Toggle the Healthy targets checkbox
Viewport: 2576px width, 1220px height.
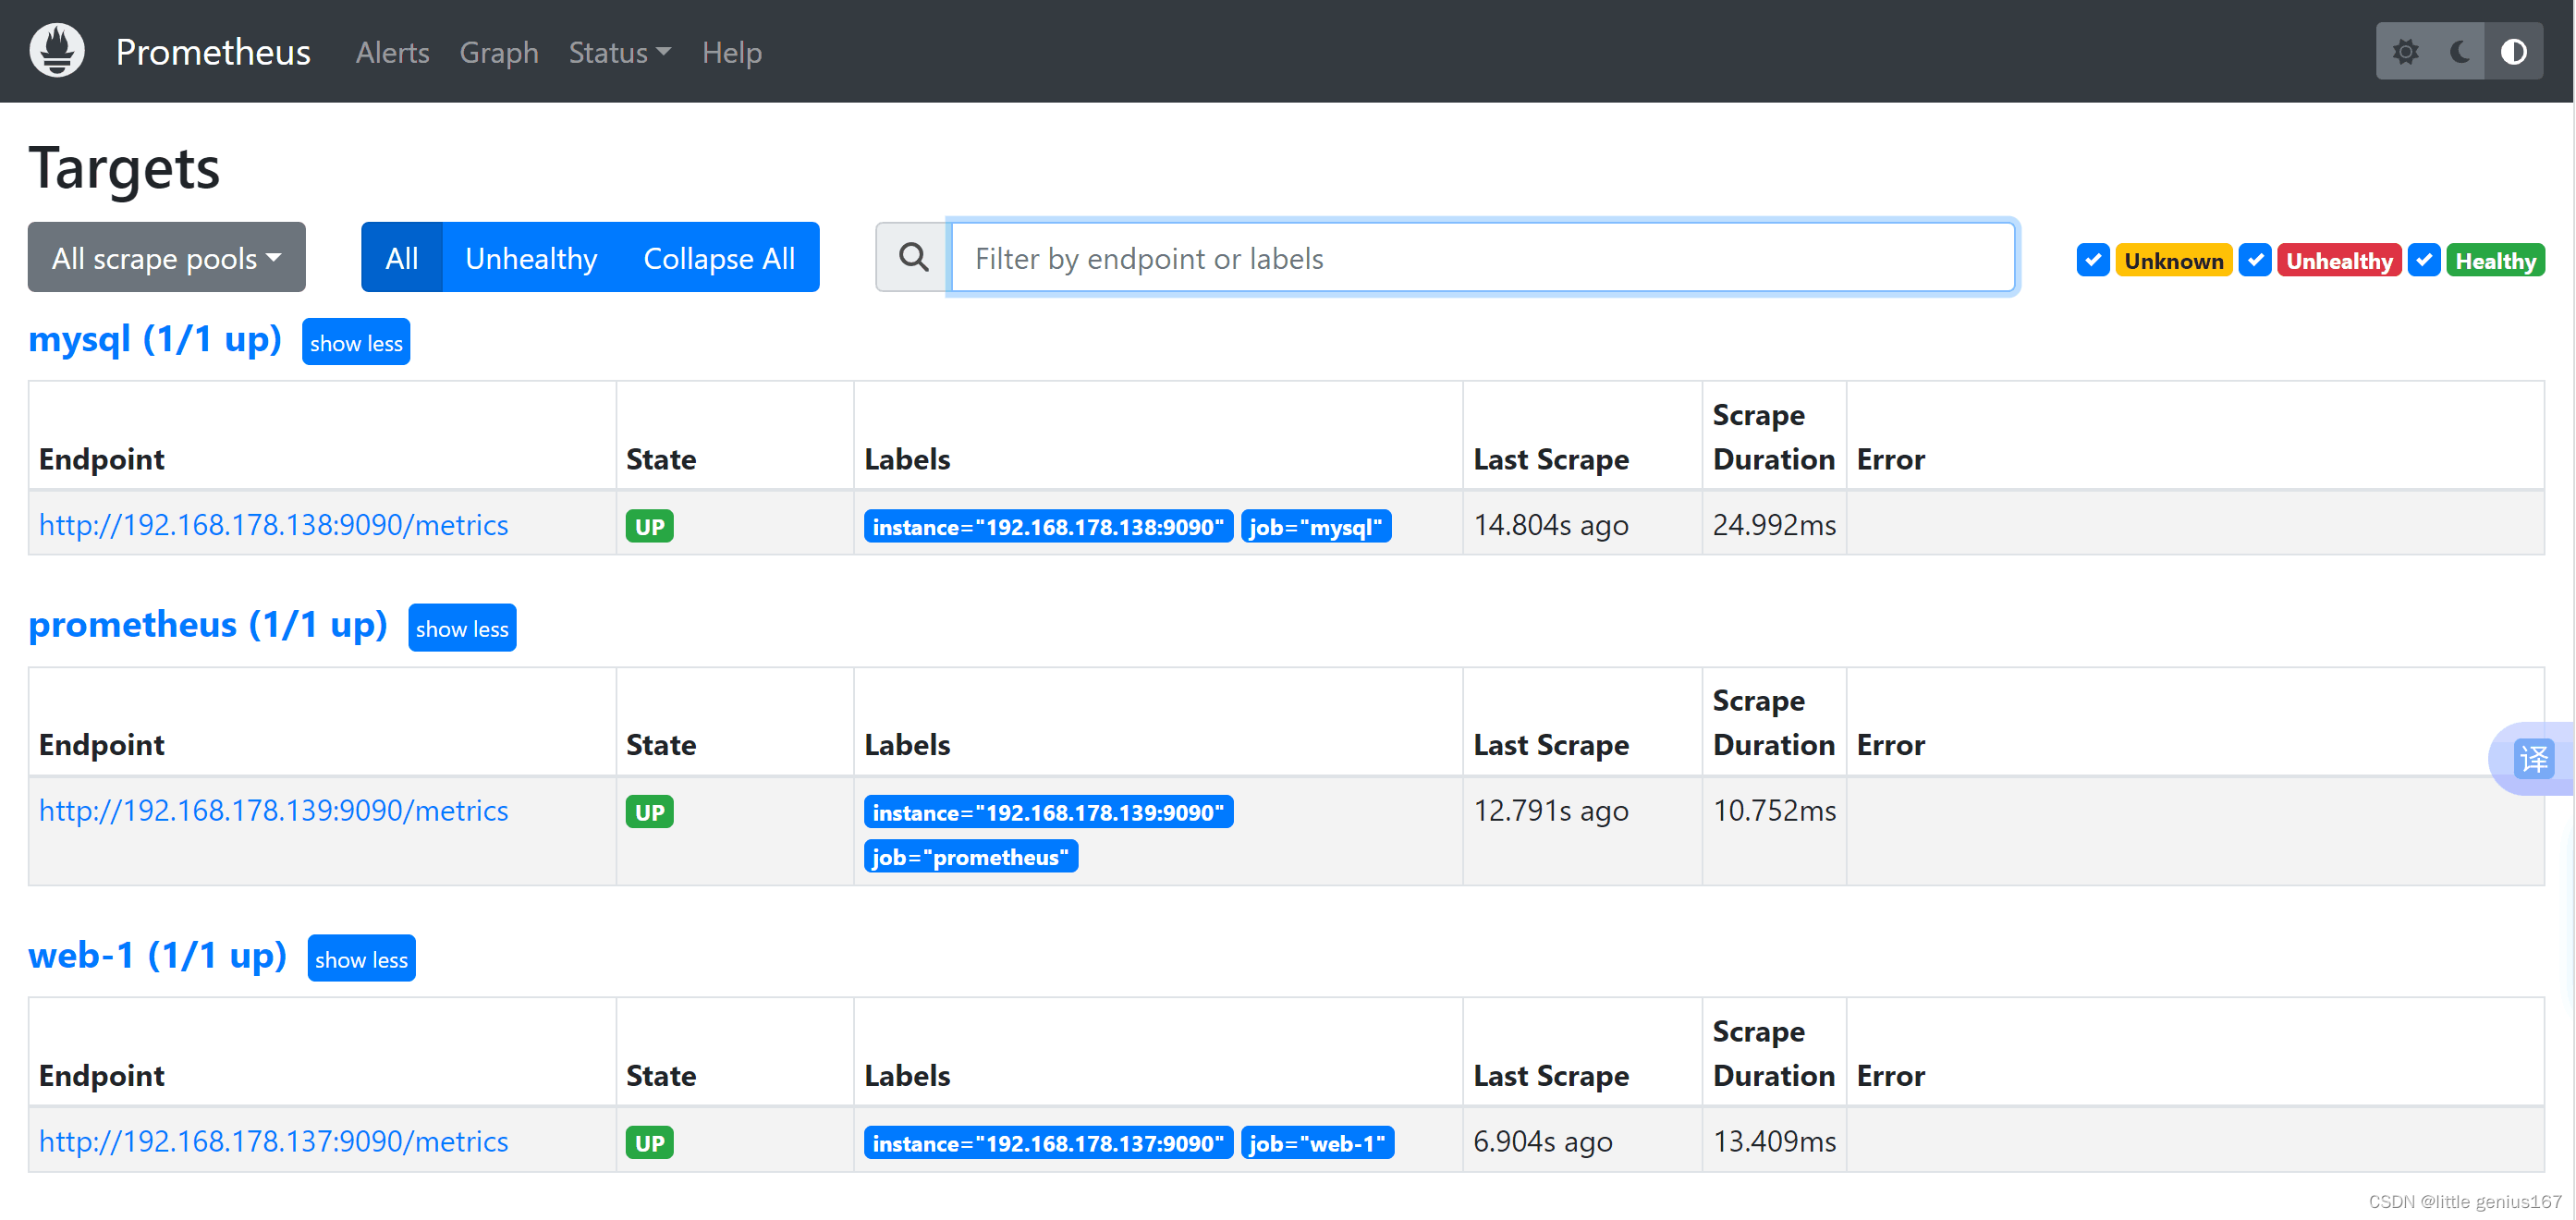tap(2424, 261)
